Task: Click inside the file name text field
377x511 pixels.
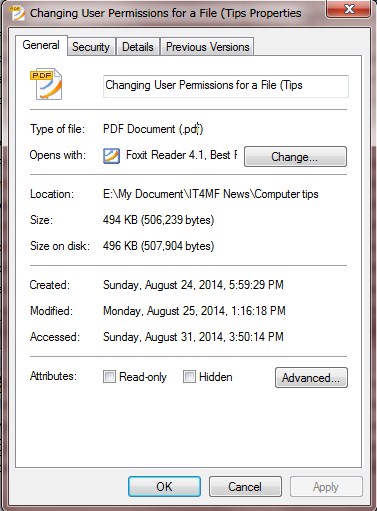Action: (x=226, y=86)
